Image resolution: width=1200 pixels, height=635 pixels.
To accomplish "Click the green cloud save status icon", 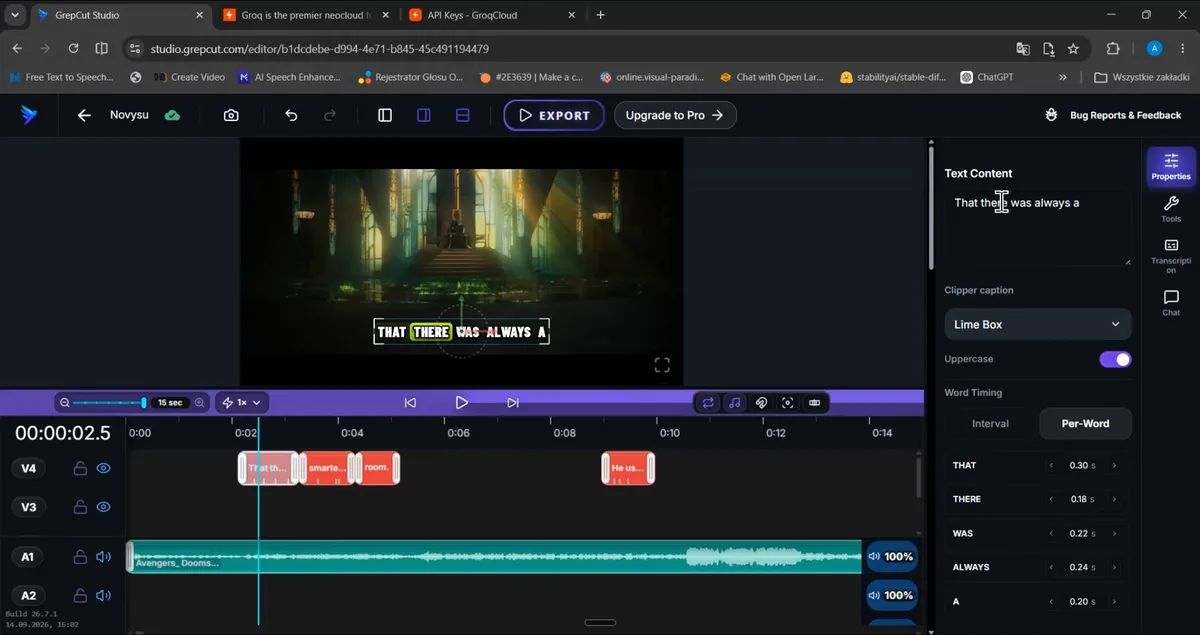I will (173, 115).
